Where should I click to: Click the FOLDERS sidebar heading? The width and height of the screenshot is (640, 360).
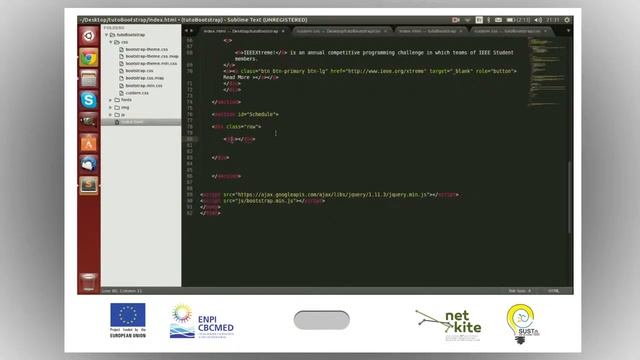[114, 28]
